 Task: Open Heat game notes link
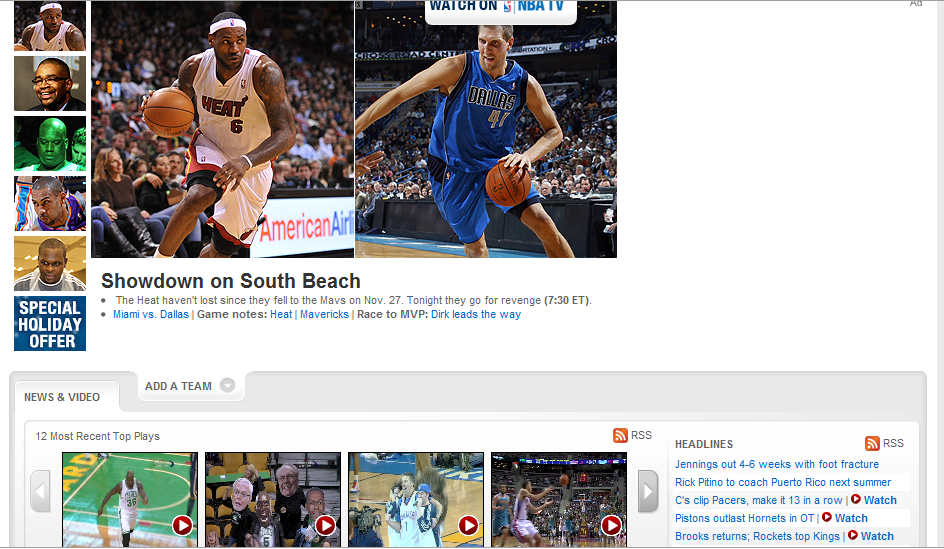[x=281, y=314]
